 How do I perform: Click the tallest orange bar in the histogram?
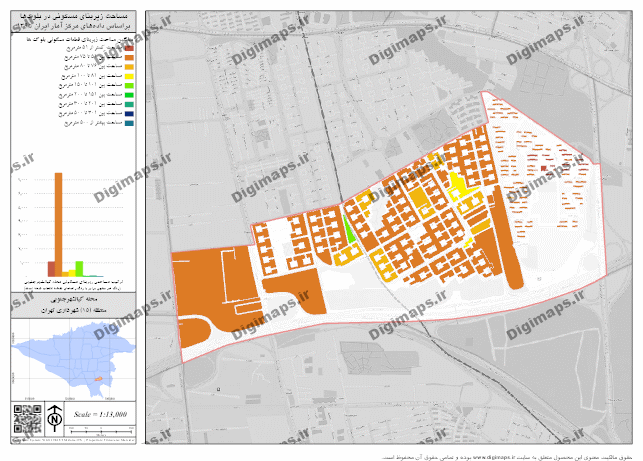pyautogui.click(x=58, y=223)
